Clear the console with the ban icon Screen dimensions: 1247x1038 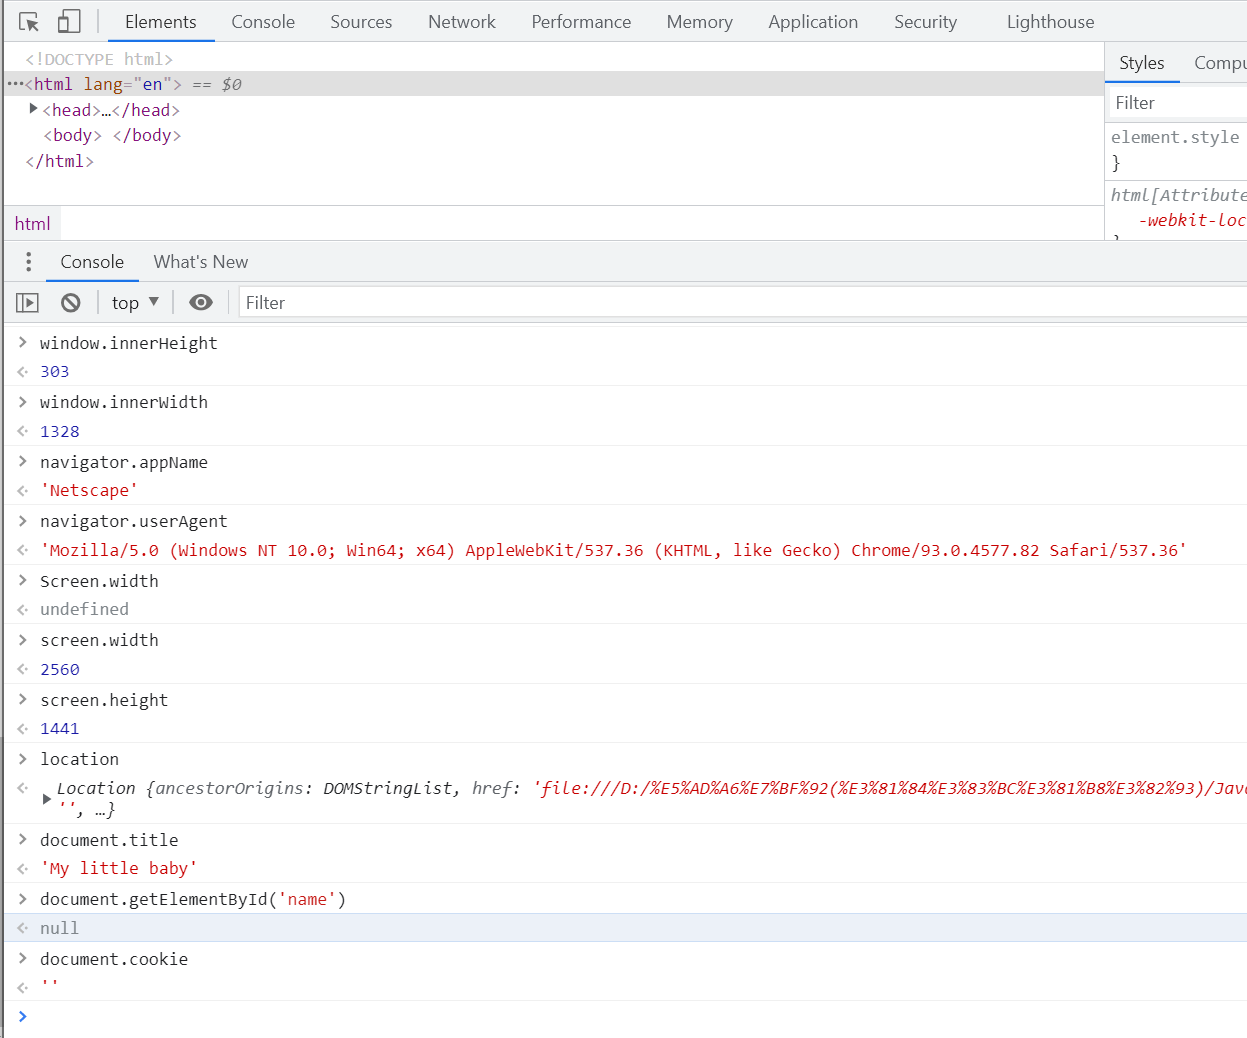71,303
